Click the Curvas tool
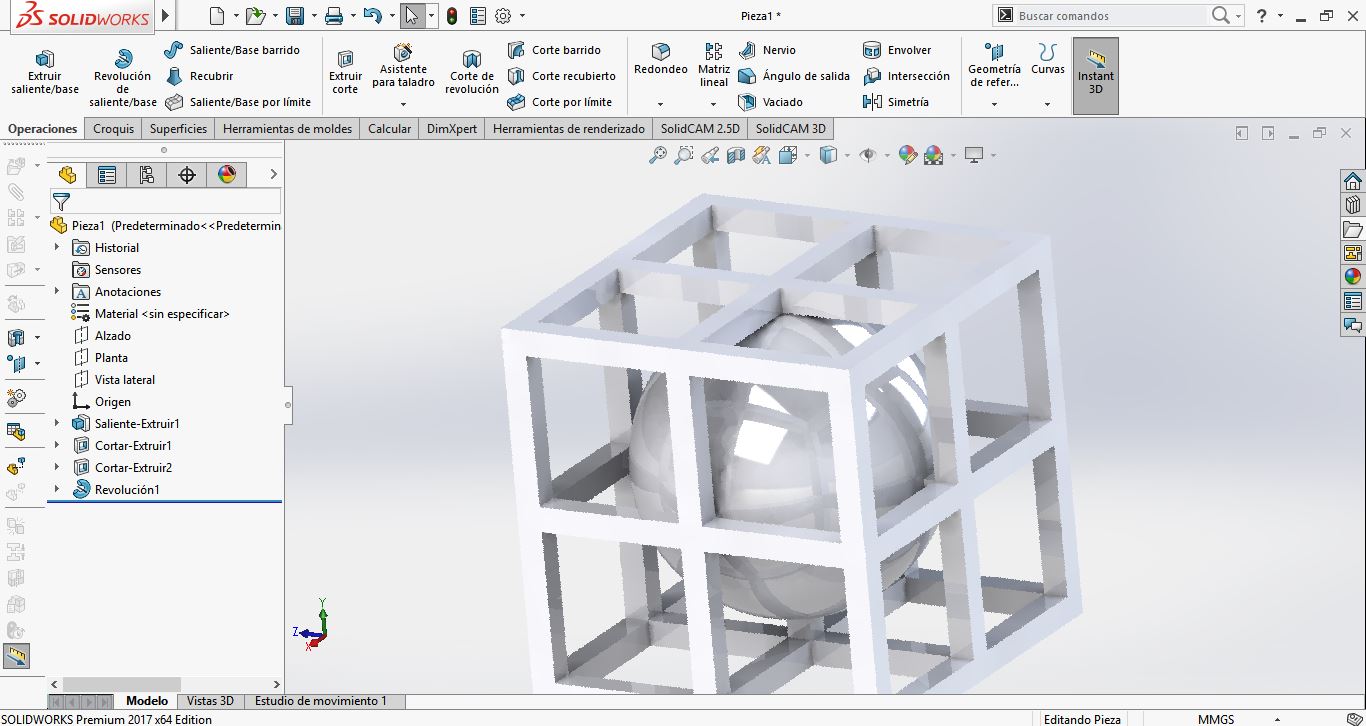 click(x=1048, y=60)
